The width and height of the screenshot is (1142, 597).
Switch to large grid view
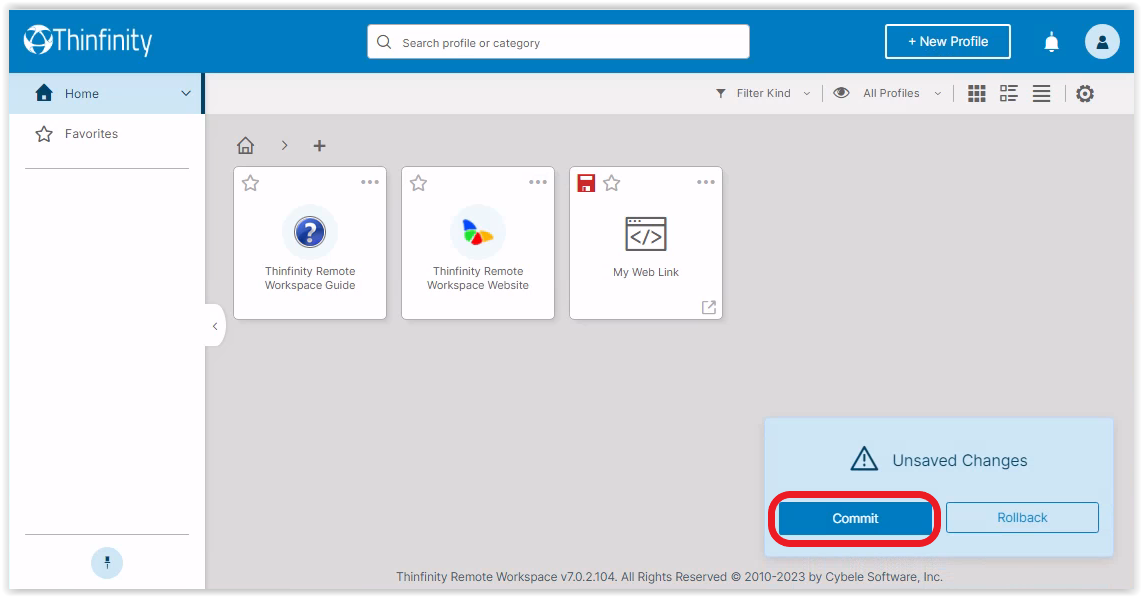976,93
